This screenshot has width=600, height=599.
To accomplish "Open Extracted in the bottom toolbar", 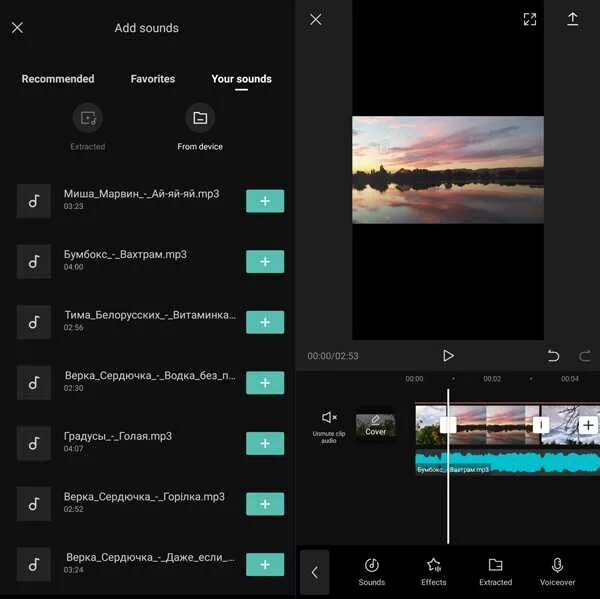I will click(496, 572).
